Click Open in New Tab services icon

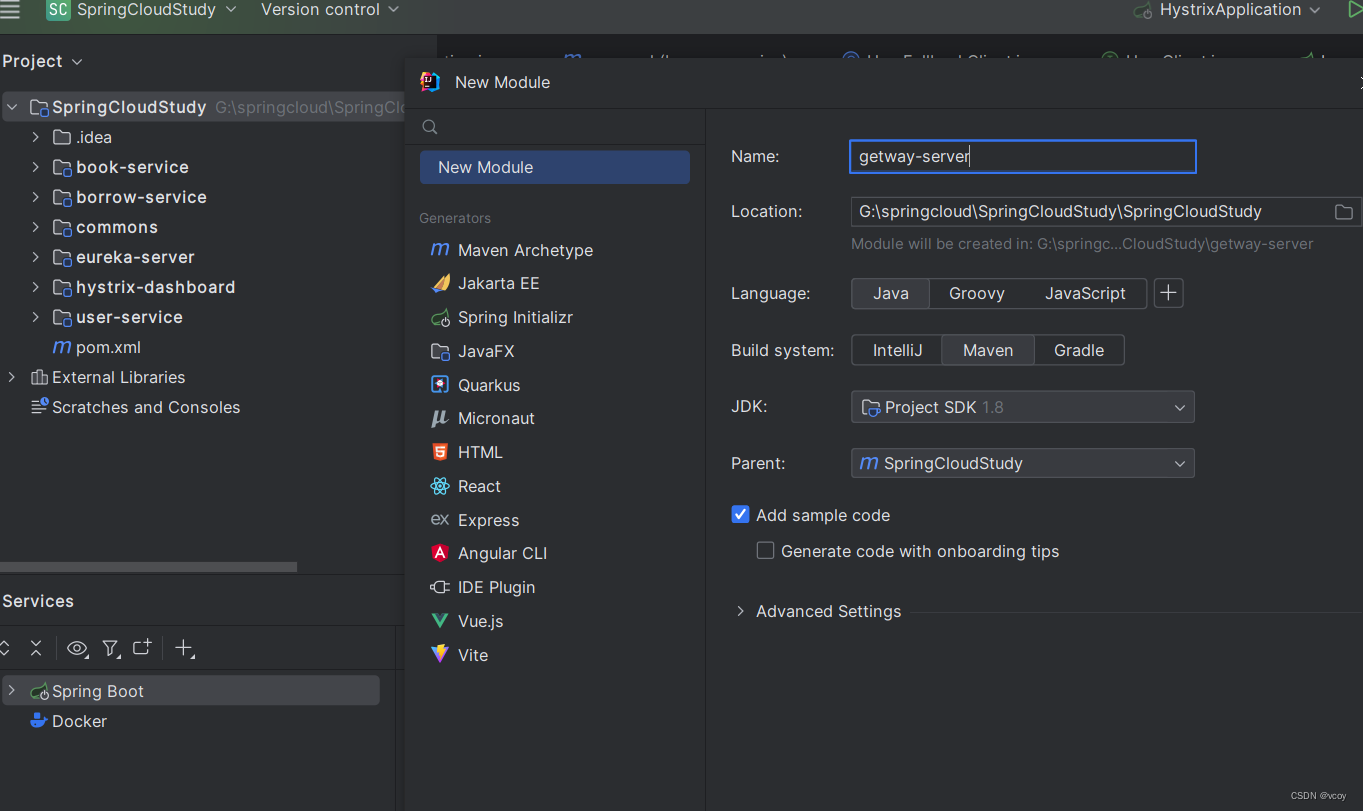tap(142, 648)
